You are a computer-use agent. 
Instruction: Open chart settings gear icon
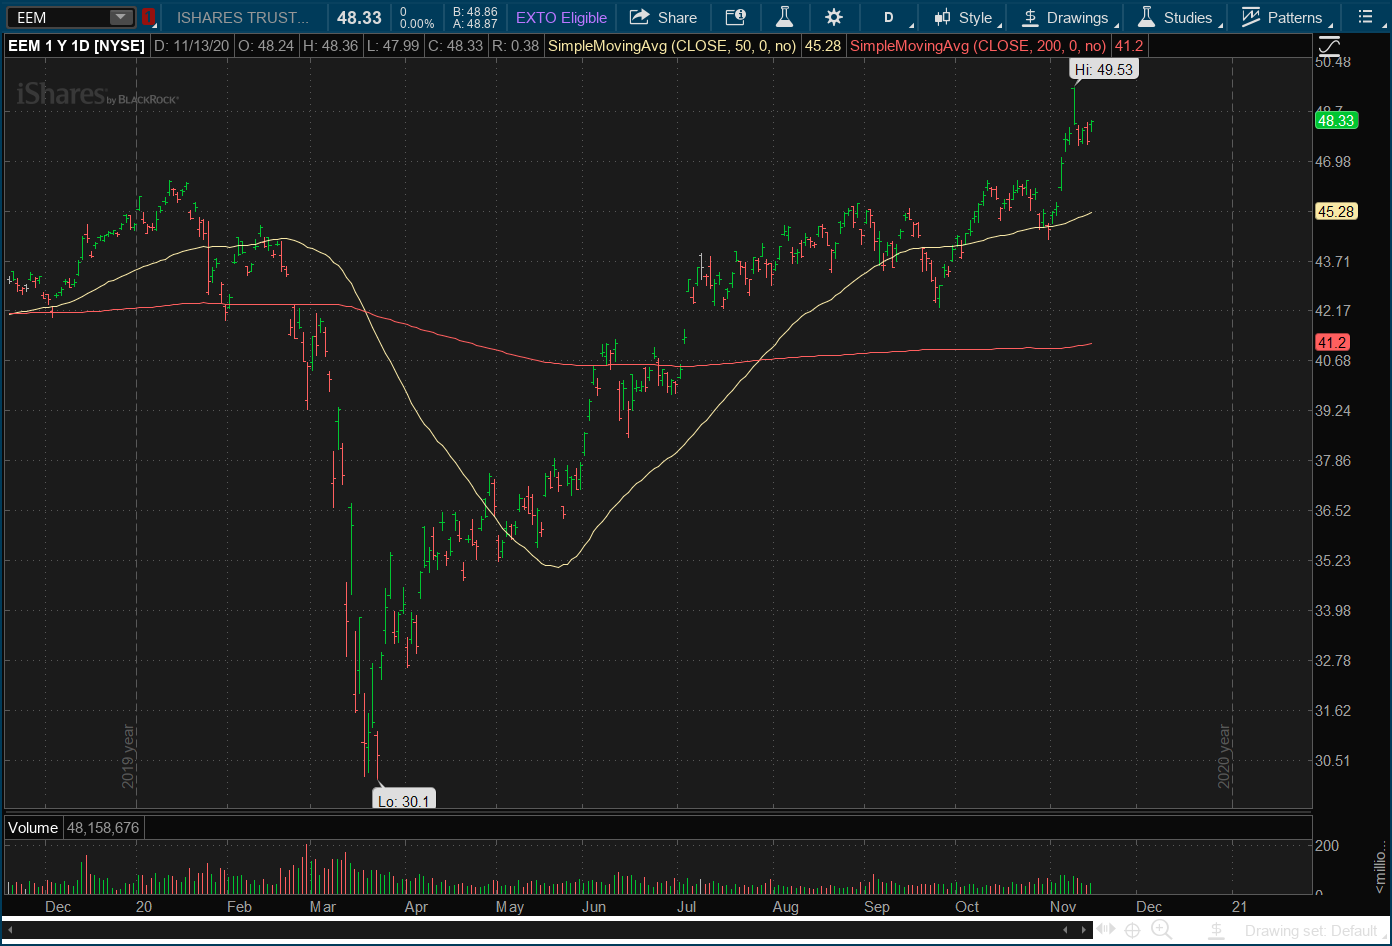834,17
